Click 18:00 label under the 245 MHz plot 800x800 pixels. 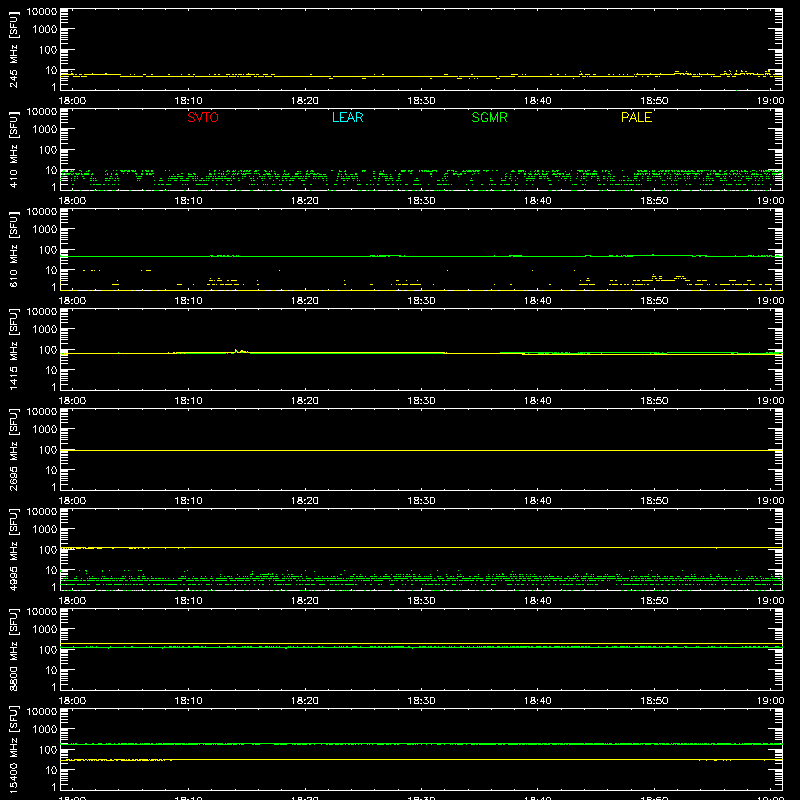72,101
